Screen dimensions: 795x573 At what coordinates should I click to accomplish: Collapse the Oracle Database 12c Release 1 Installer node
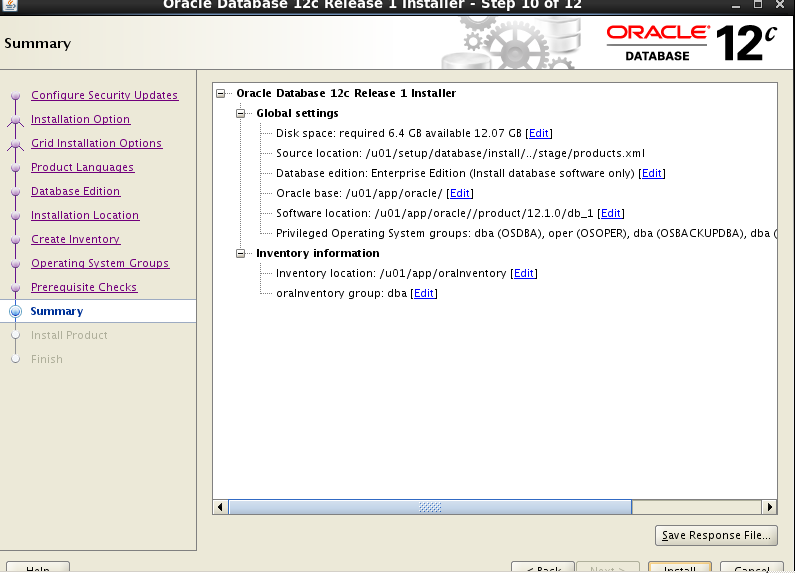(x=221, y=93)
